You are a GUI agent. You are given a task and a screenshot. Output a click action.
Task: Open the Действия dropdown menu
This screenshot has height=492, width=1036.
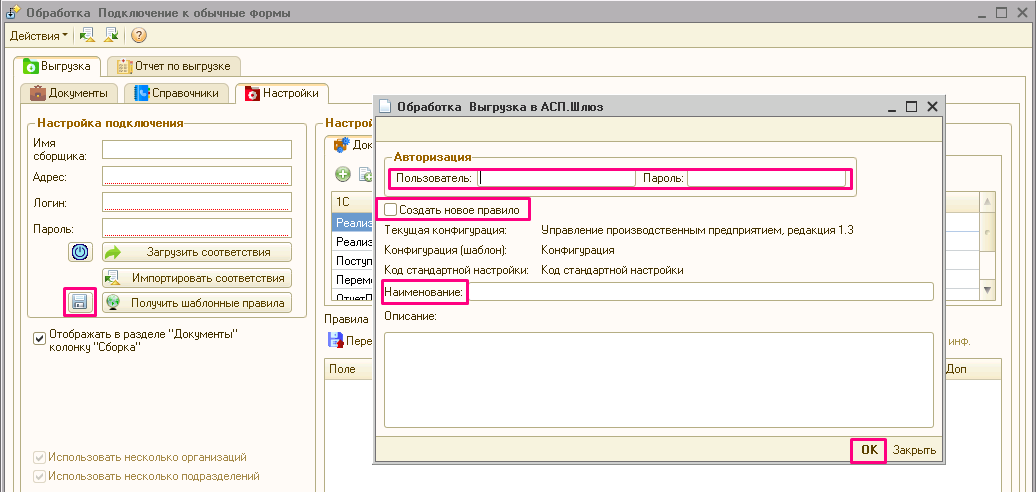[38, 35]
